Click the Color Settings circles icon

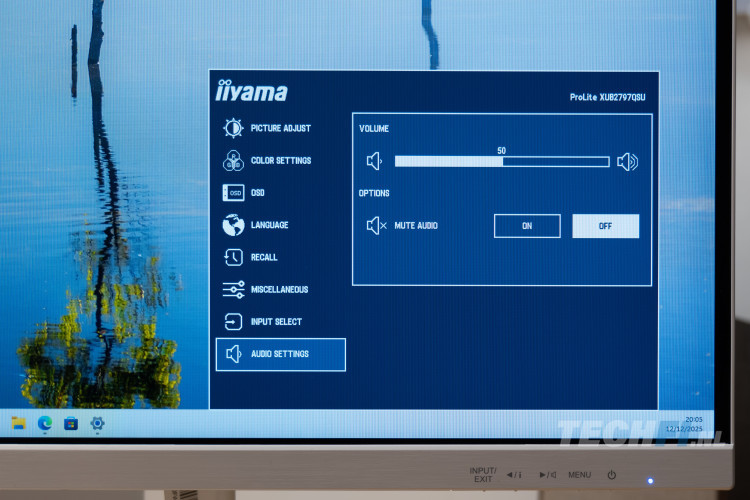tap(233, 160)
